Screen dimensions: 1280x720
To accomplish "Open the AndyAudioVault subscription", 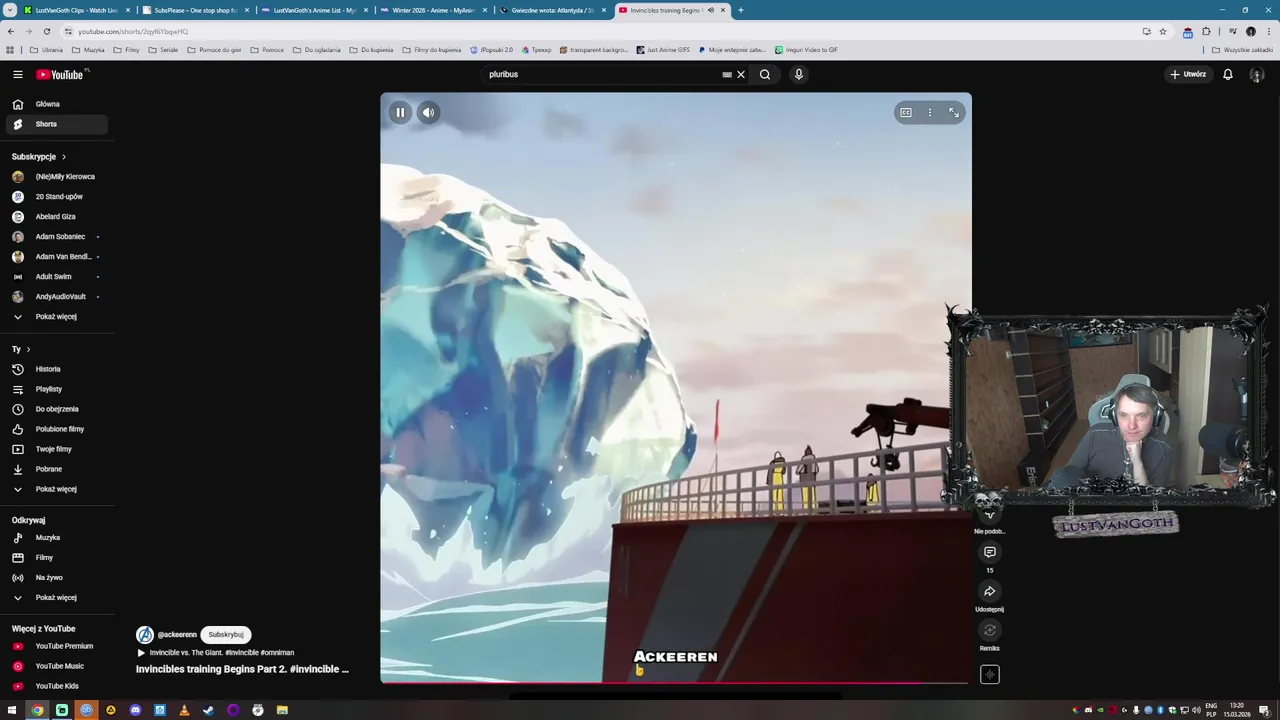I will (56, 297).
